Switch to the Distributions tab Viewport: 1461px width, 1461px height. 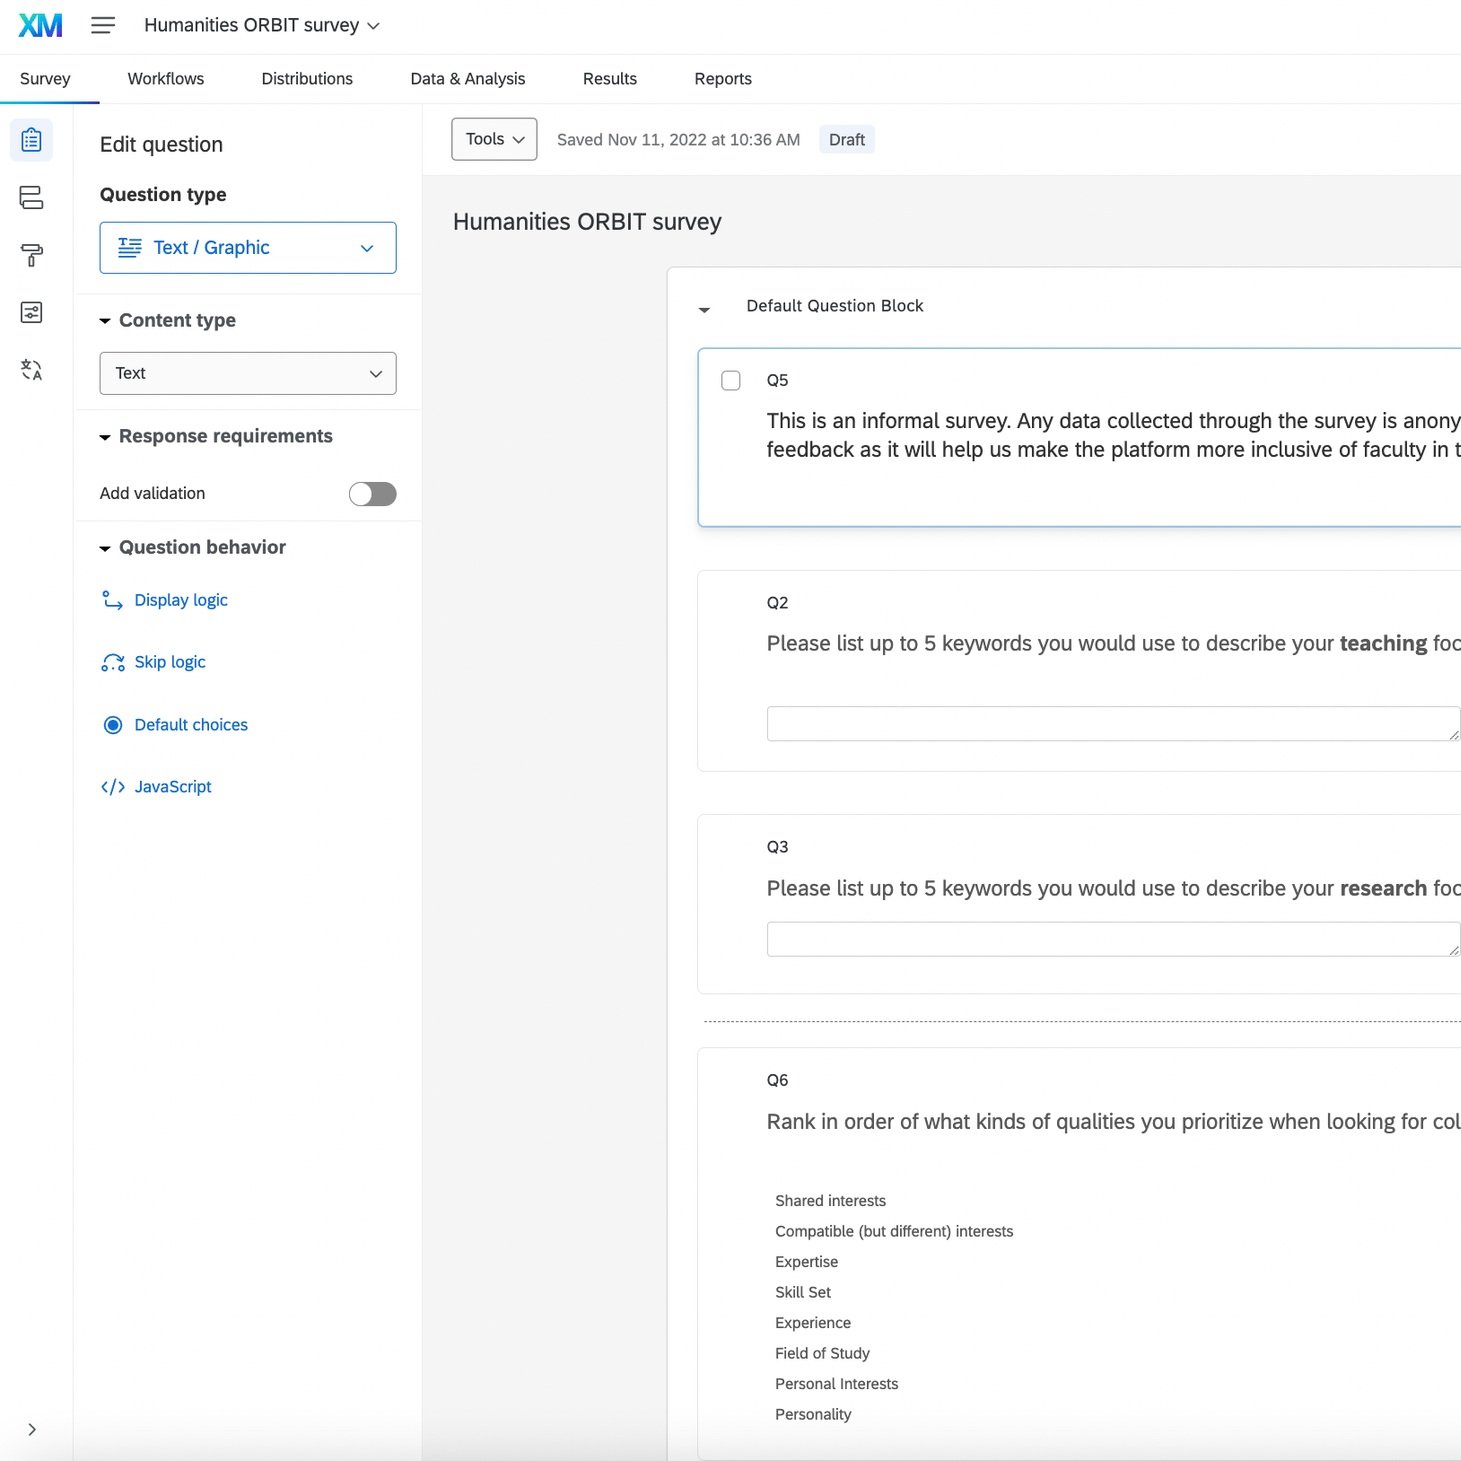pyautogui.click(x=307, y=79)
